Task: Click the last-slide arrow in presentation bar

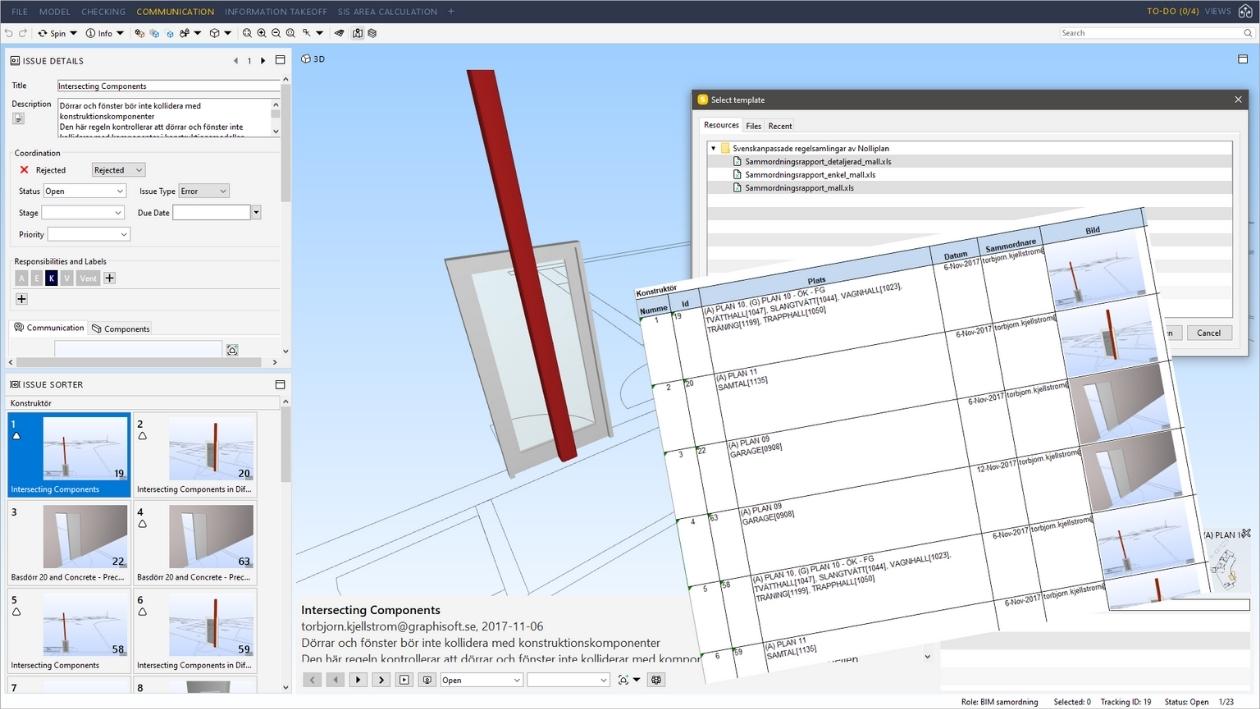Action: [381, 680]
